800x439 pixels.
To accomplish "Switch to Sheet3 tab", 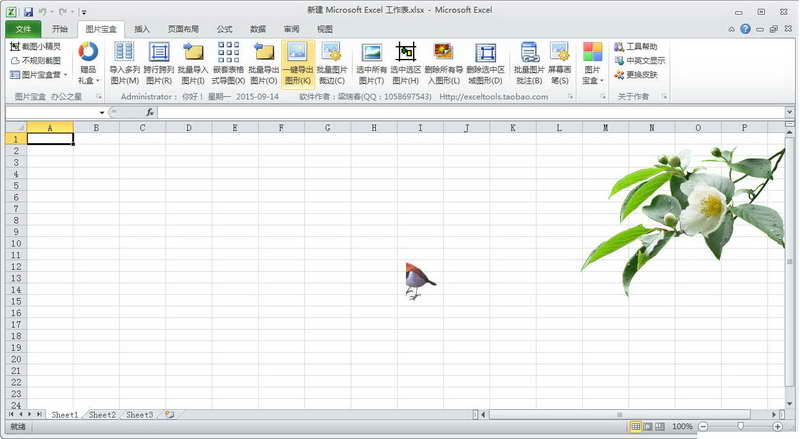I will [x=140, y=415].
